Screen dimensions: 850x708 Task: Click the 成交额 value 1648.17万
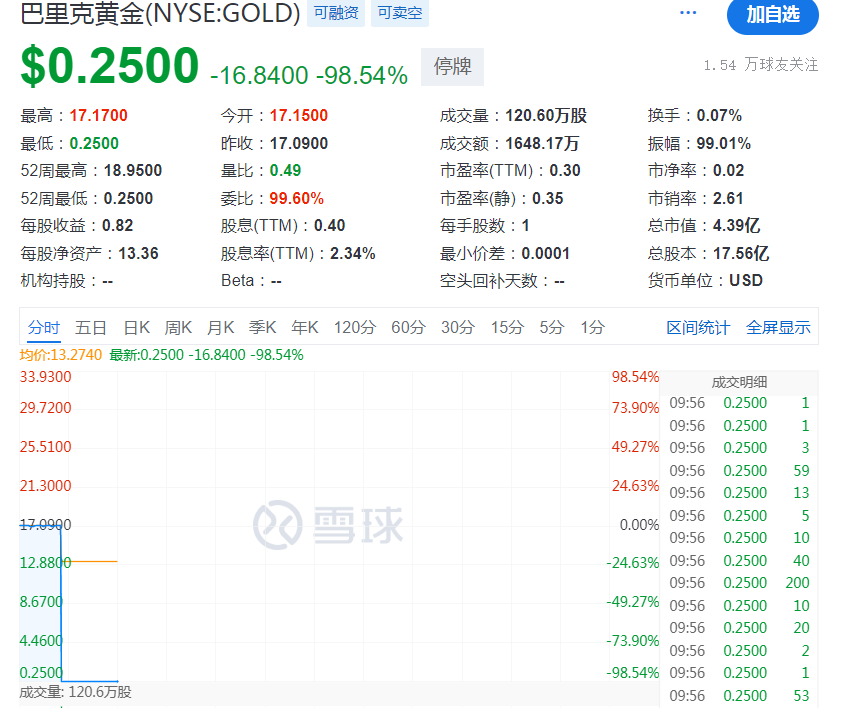coord(542,144)
